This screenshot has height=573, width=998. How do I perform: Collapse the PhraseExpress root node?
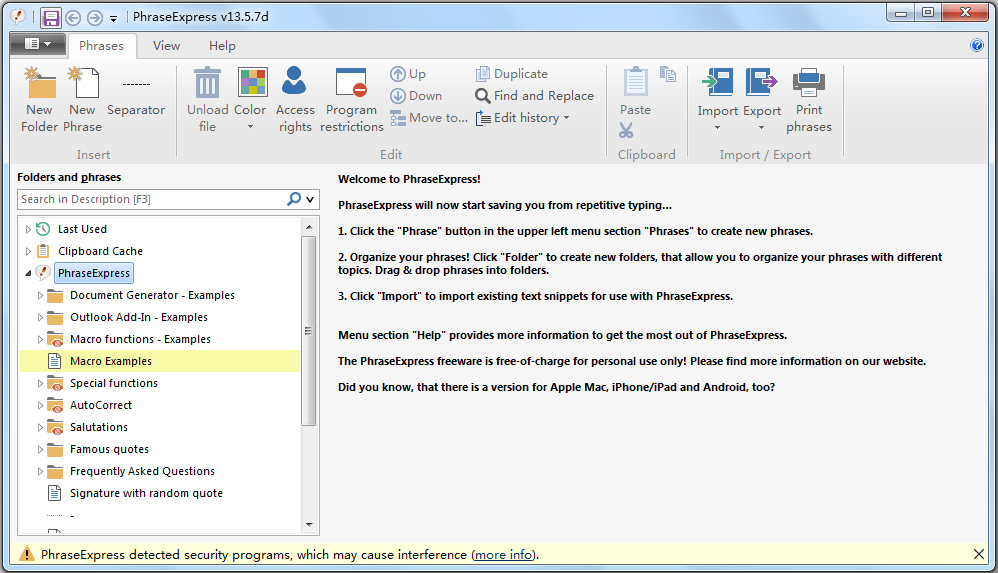coord(28,273)
